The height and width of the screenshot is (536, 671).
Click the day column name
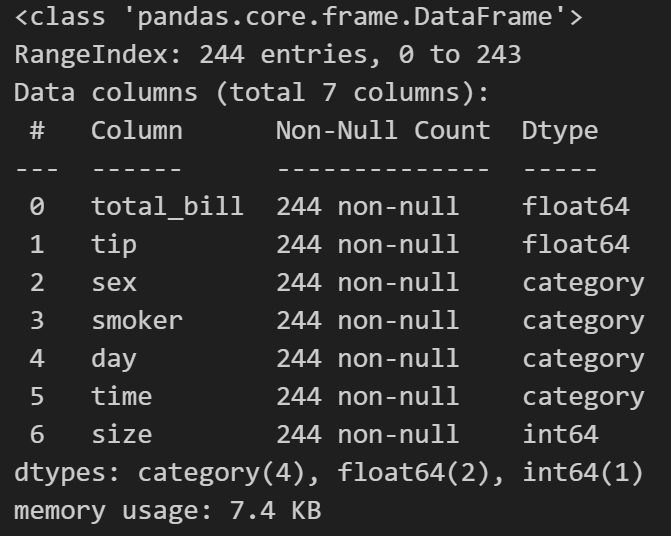[114, 359]
